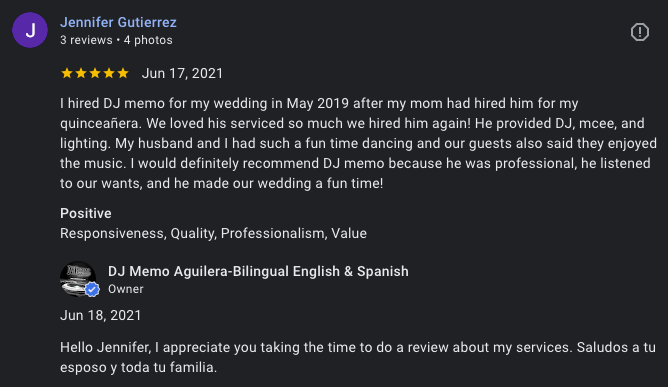Click the owner's "Hello Jennifer" reply text

[358, 357]
